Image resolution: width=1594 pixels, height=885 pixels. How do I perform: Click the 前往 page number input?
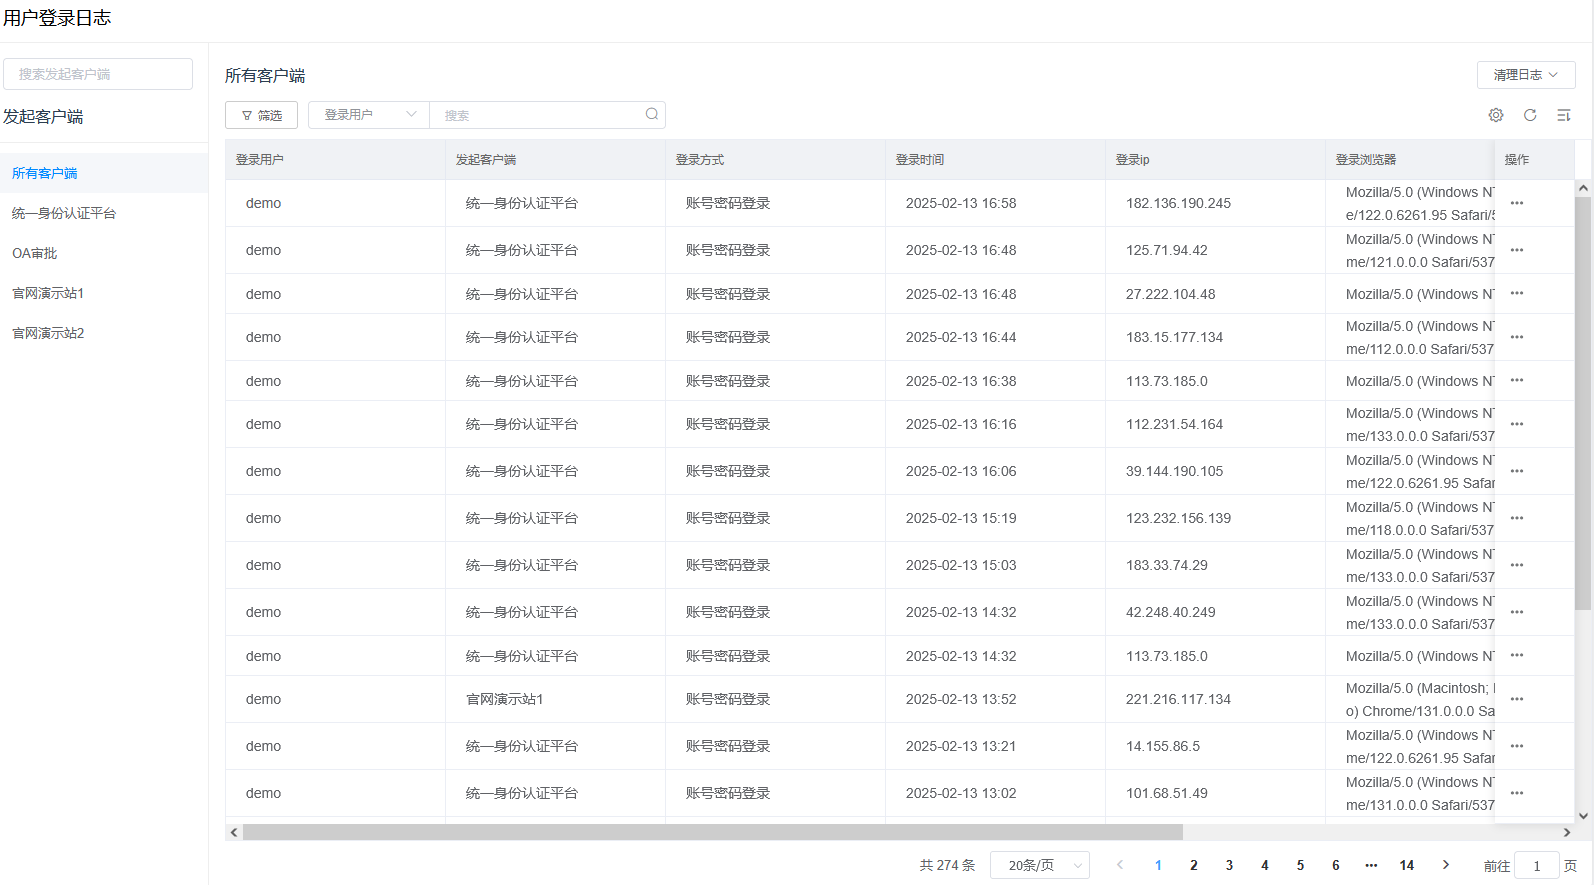click(1537, 866)
